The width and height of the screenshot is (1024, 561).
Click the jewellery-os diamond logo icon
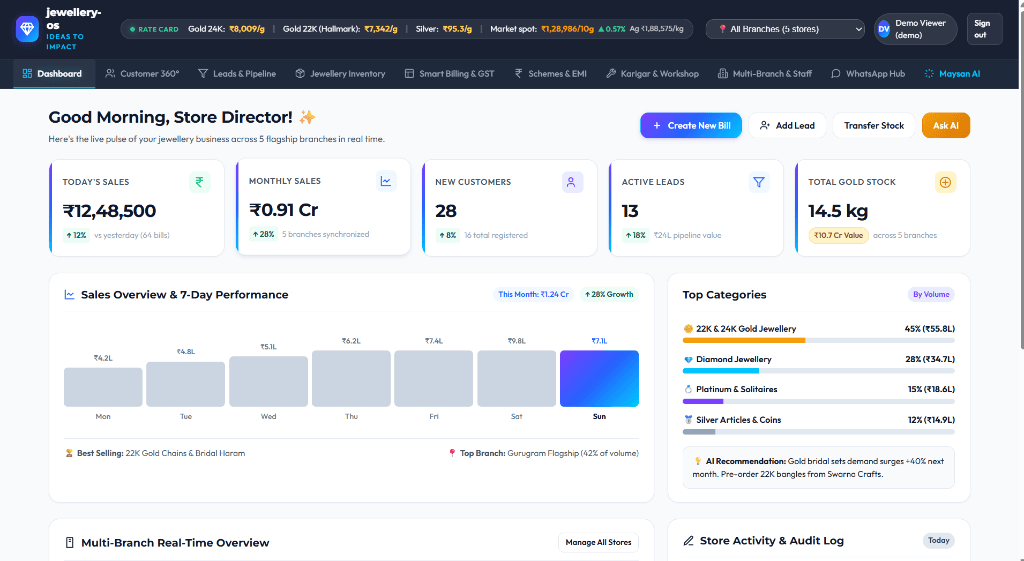(27, 29)
